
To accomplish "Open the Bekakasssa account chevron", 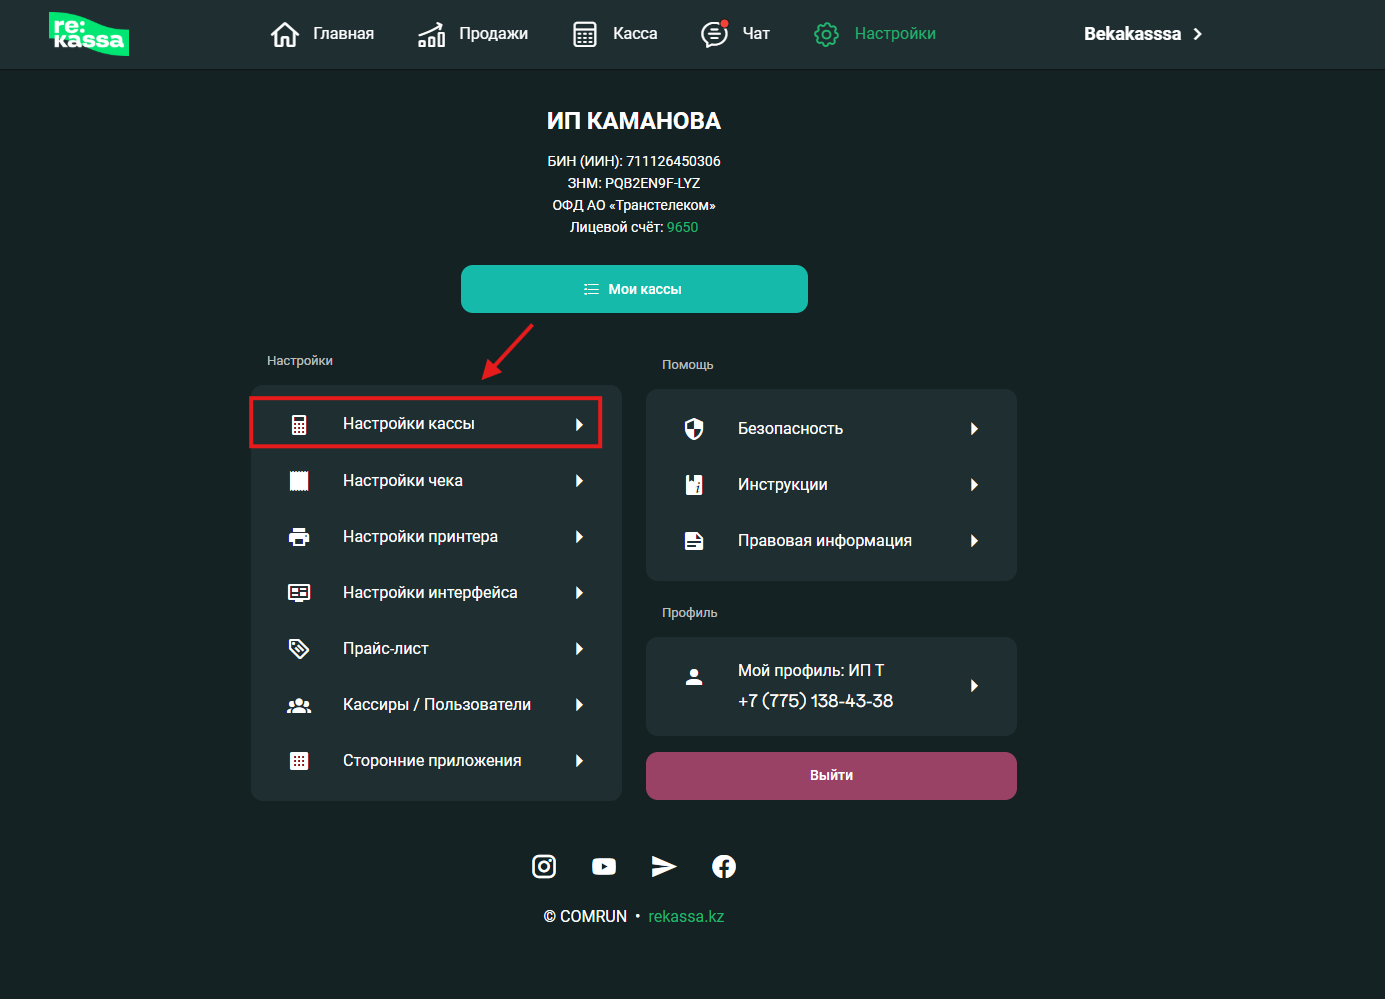I will click(1197, 34).
